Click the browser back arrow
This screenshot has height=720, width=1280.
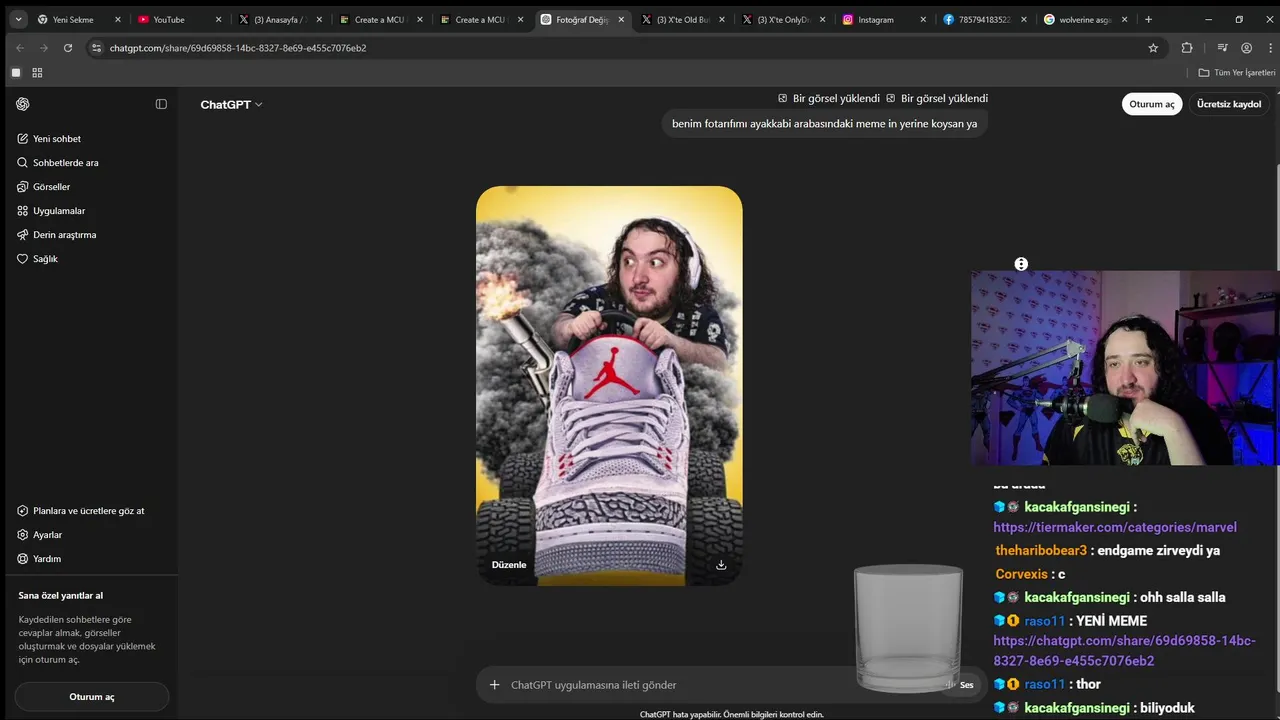tap(19, 48)
